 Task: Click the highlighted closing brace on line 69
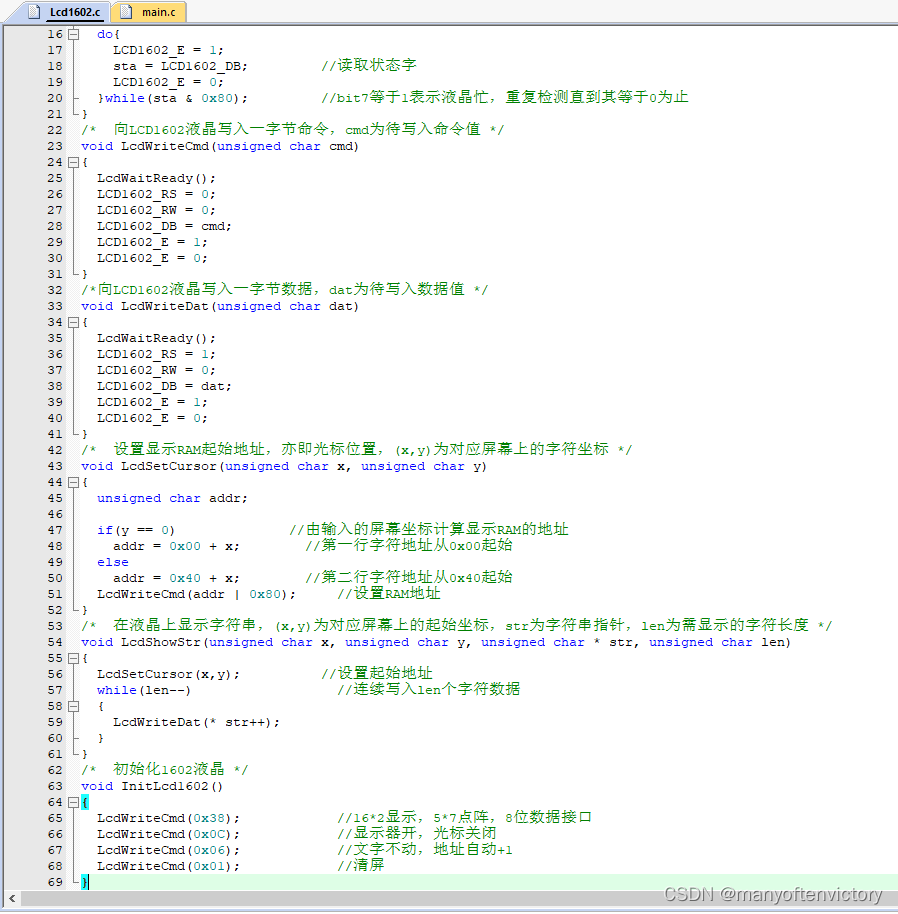click(x=85, y=883)
